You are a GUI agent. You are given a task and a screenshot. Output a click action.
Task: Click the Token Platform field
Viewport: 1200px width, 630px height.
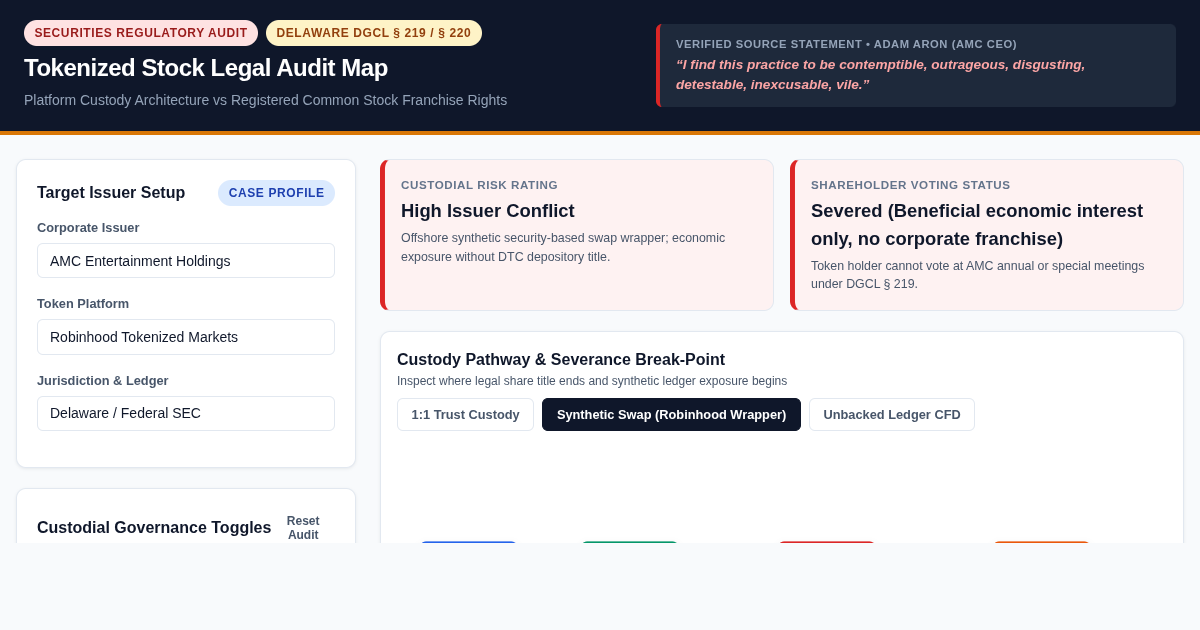(186, 337)
